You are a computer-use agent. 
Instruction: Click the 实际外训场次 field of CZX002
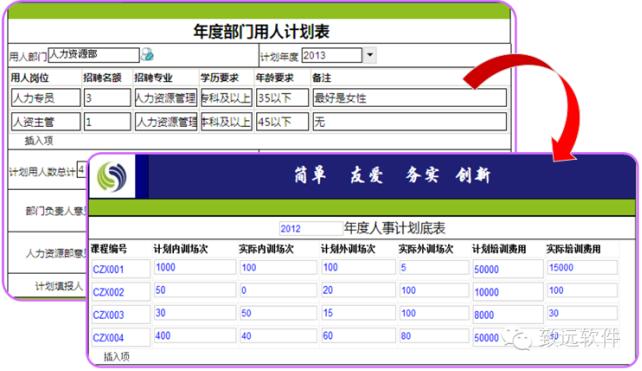tap(434, 290)
